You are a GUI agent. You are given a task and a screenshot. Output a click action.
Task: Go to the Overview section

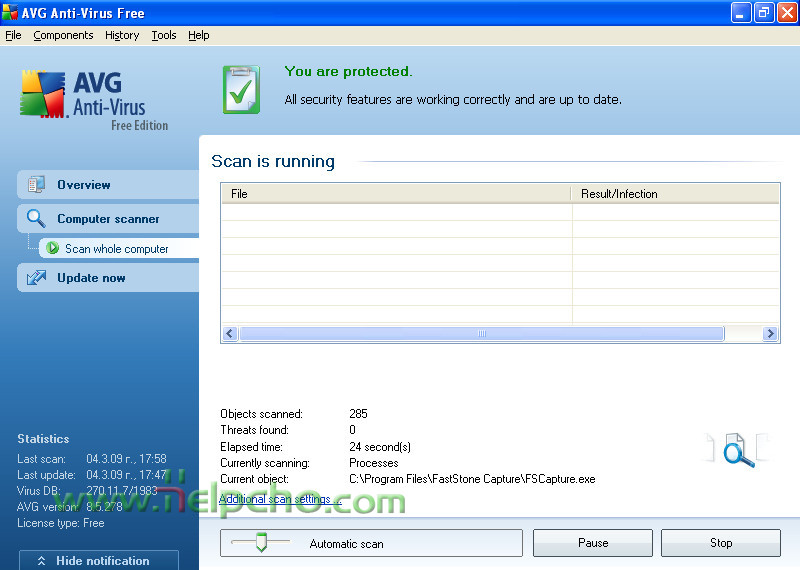click(108, 185)
